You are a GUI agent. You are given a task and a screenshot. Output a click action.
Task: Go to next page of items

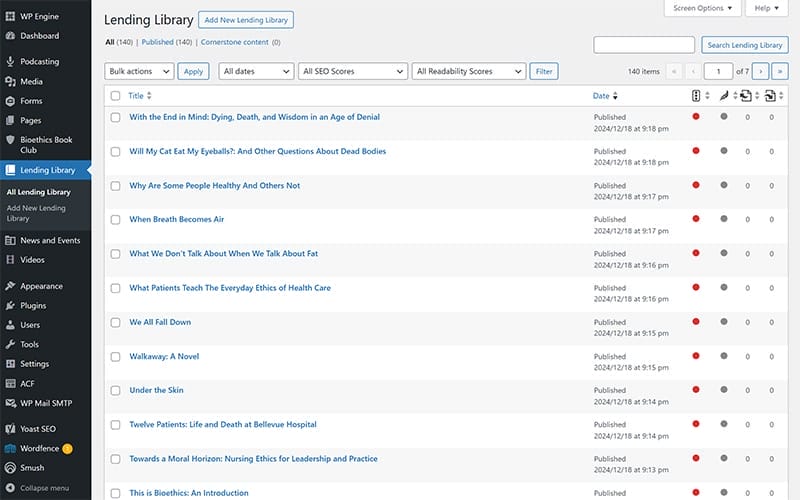click(761, 71)
